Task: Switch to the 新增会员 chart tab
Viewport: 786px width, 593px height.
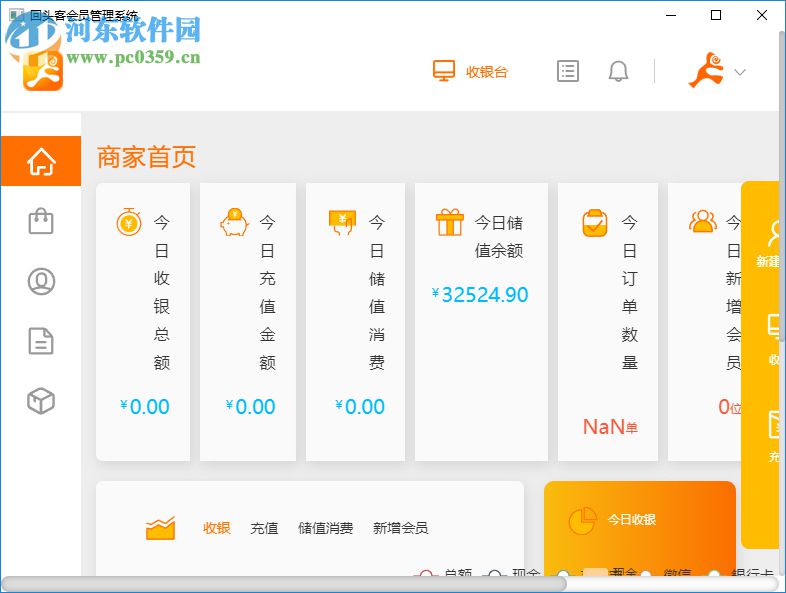Action: click(401, 528)
